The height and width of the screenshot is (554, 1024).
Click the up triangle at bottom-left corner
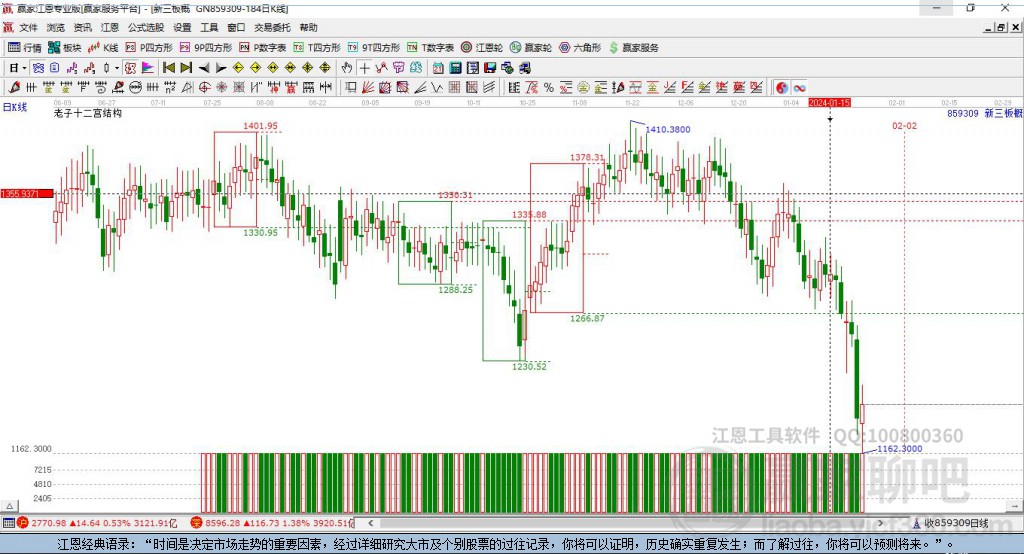point(9,506)
